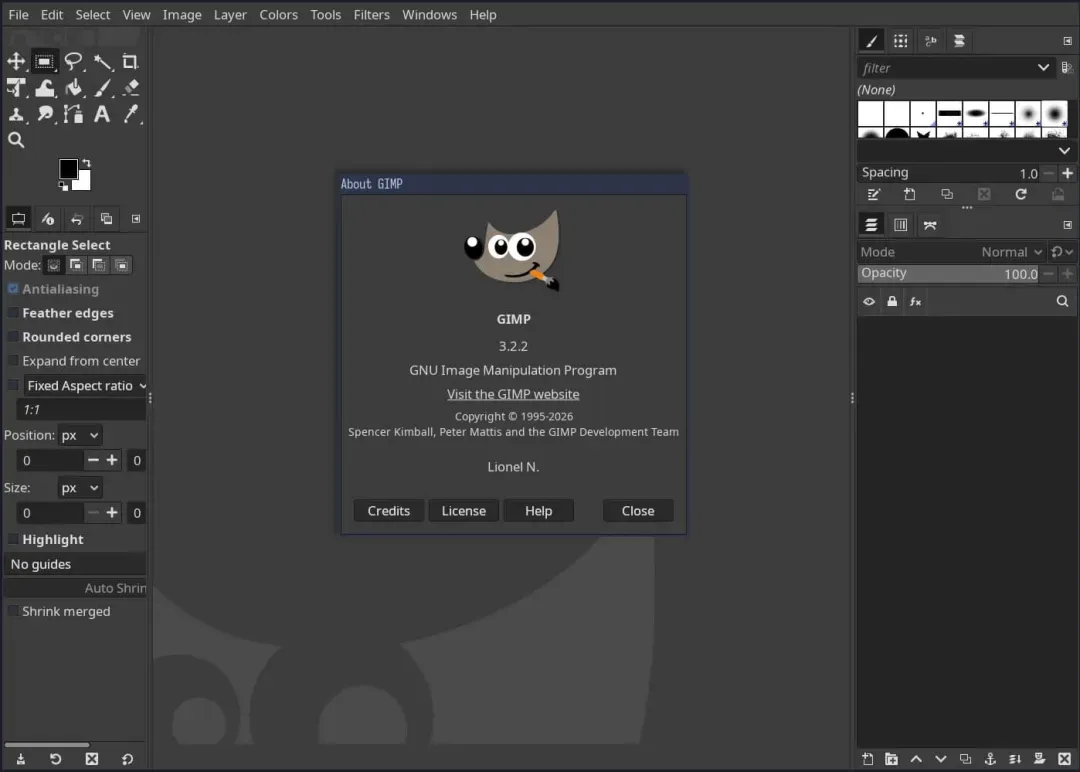The image size is (1080, 772).
Task: Open layer mode group switch dropdown
Action: coord(1061,252)
